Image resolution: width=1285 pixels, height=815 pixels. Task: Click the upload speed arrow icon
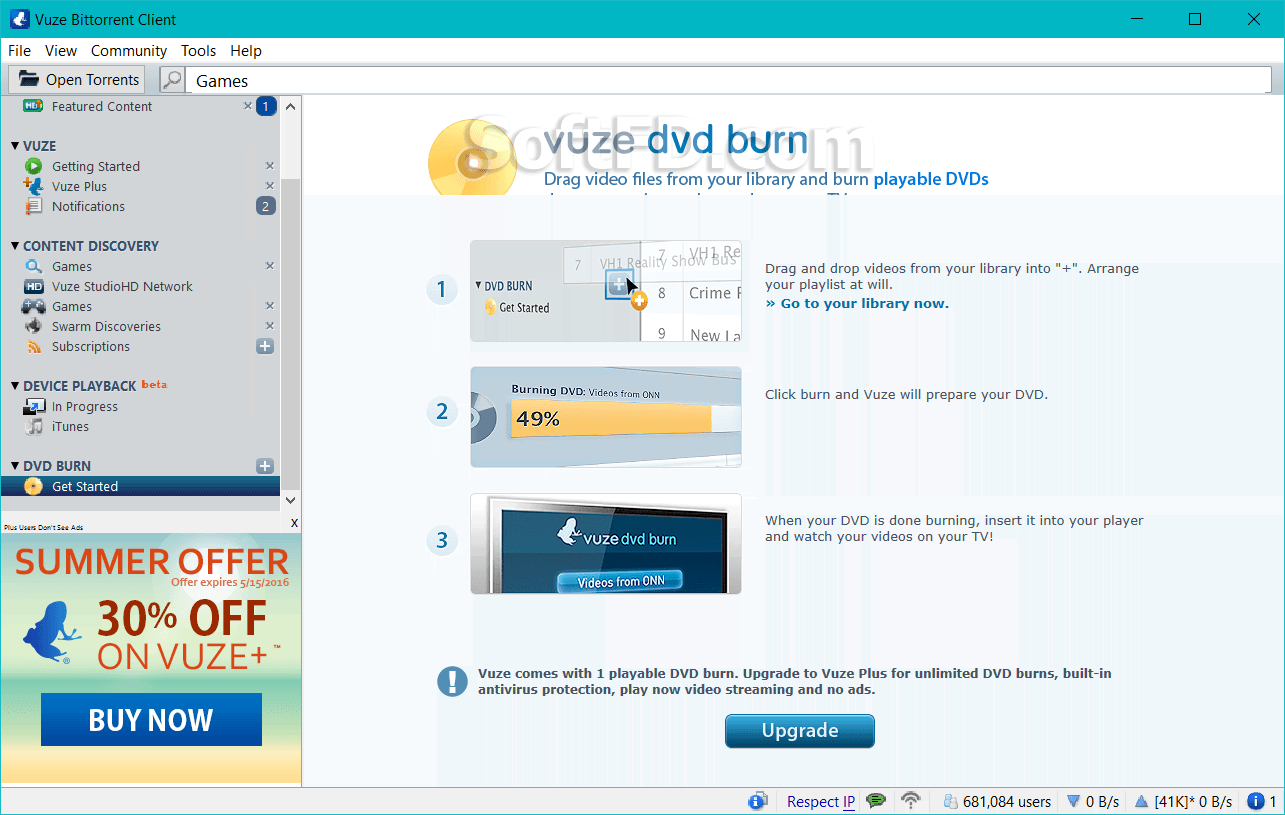(x=1141, y=801)
